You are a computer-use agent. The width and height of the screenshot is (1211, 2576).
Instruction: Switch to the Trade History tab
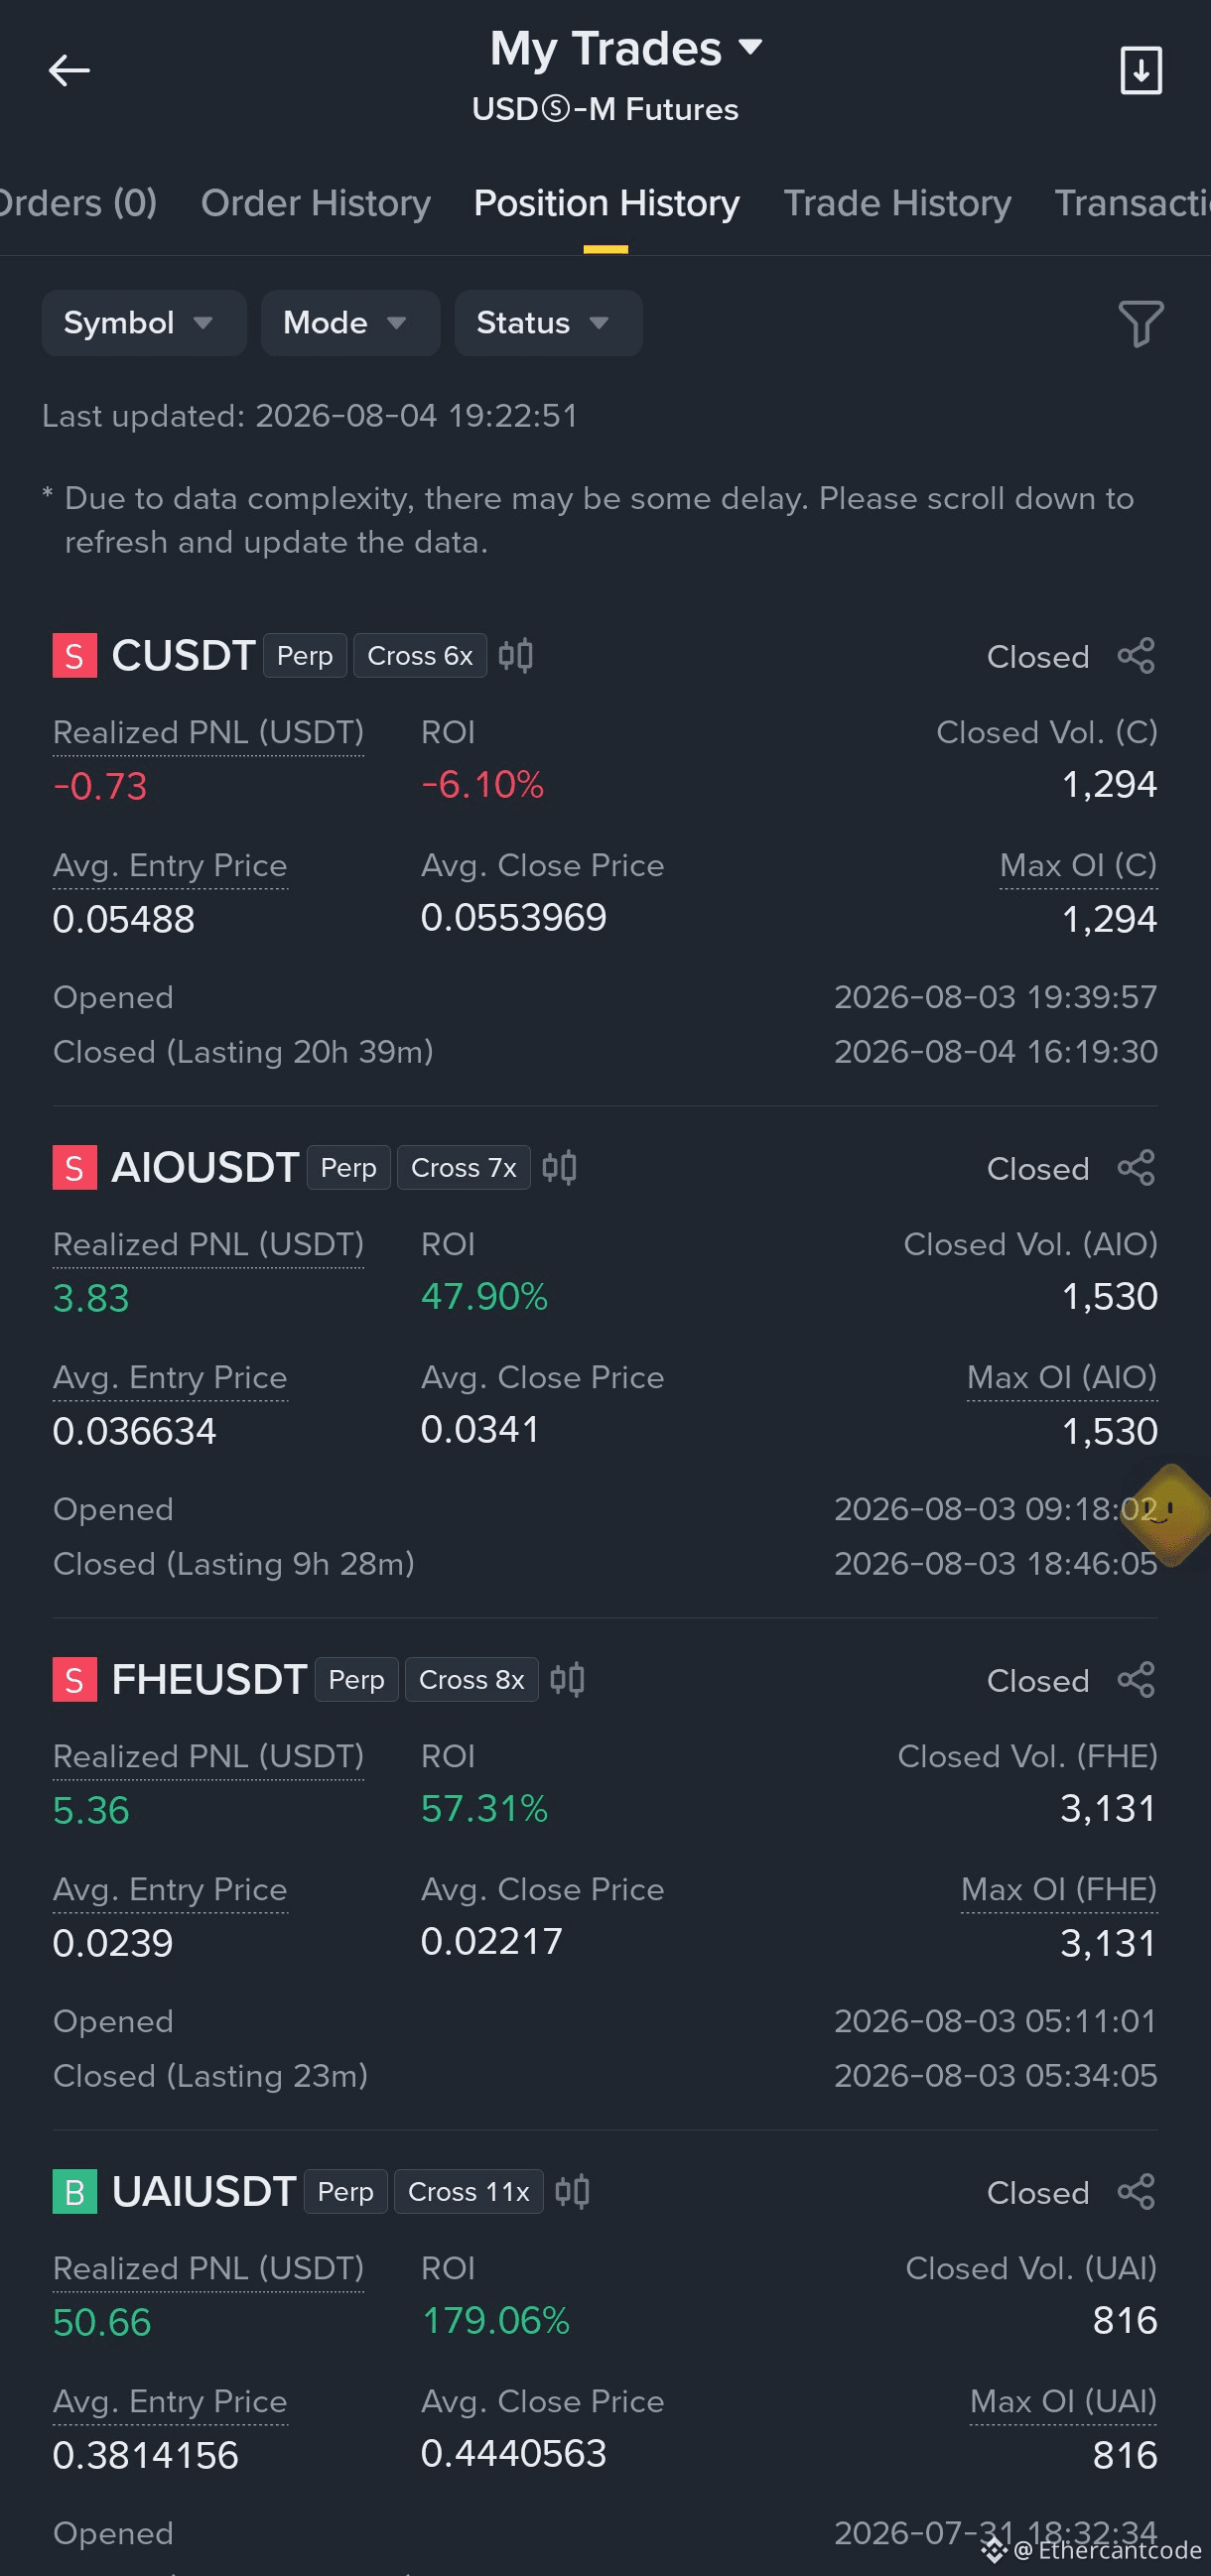[x=897, y=203]
